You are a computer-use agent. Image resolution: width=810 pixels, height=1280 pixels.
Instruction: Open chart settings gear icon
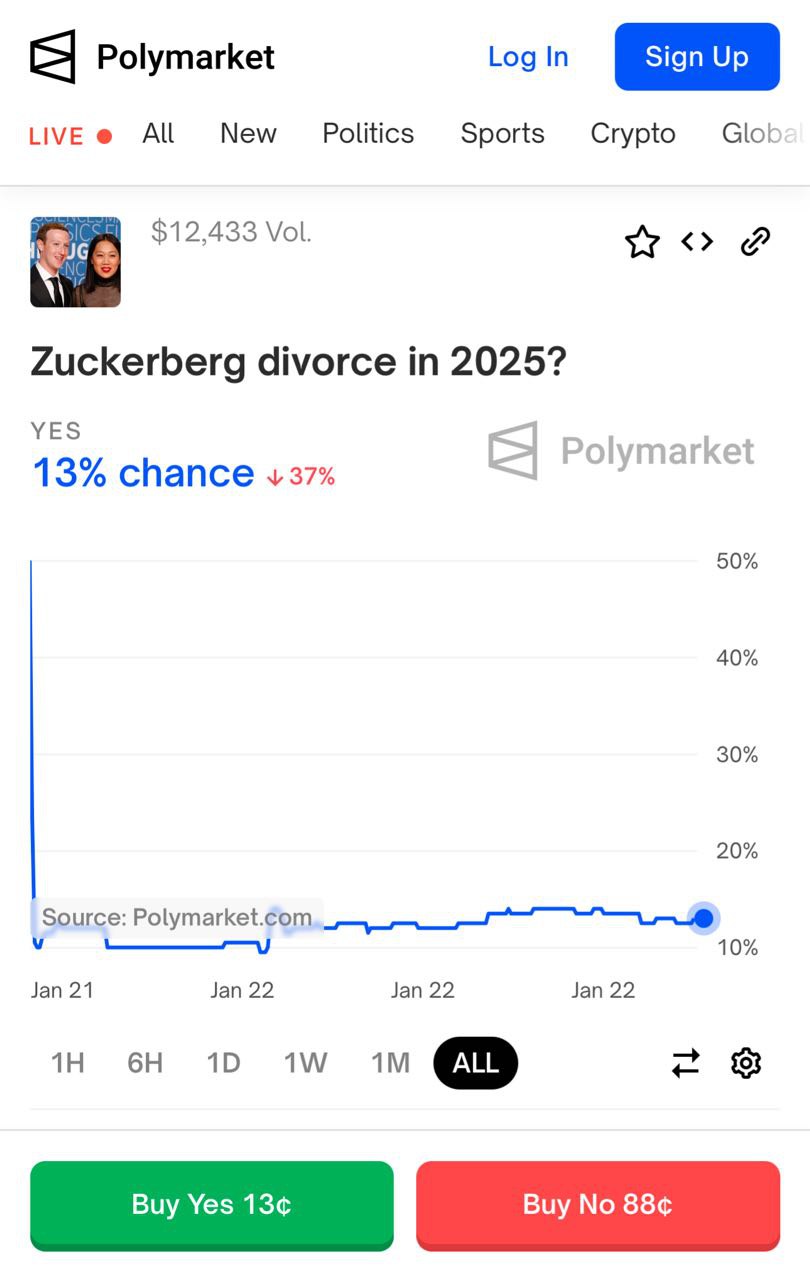pos(746,1063)
